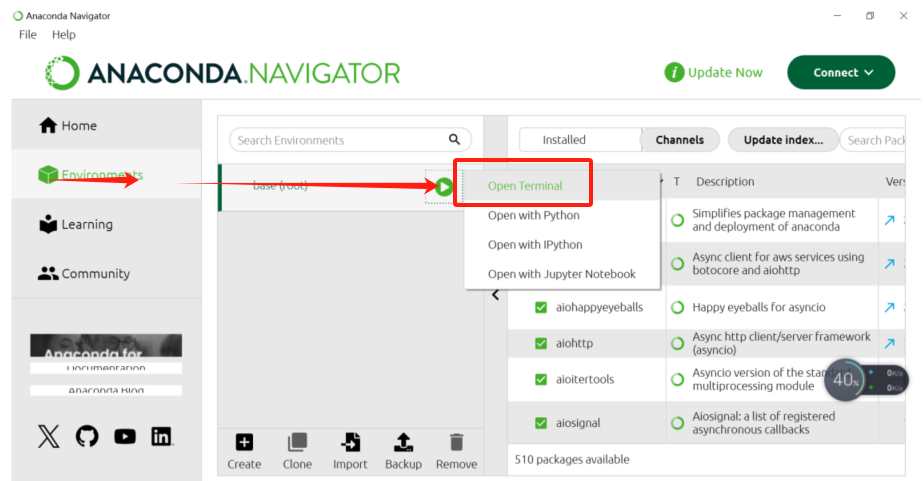This screenshot has height=481, width=924.
Task: Click status circle in aioitertools row
Action: tap(678, 379)
